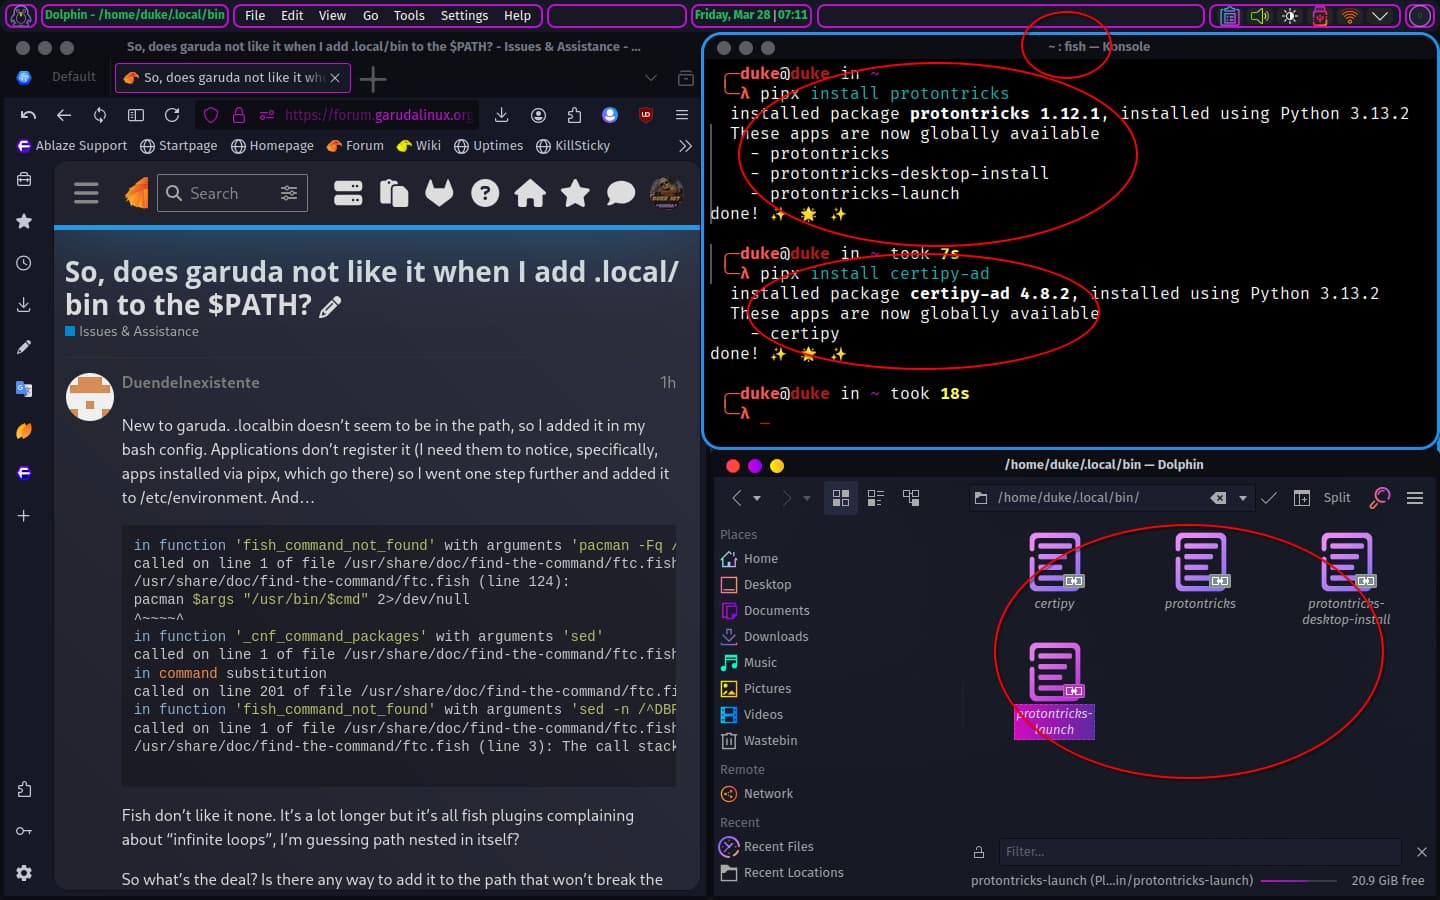Click the padlock site security icon
Viewport: 1440px width, 900px height.
(239, 115)
